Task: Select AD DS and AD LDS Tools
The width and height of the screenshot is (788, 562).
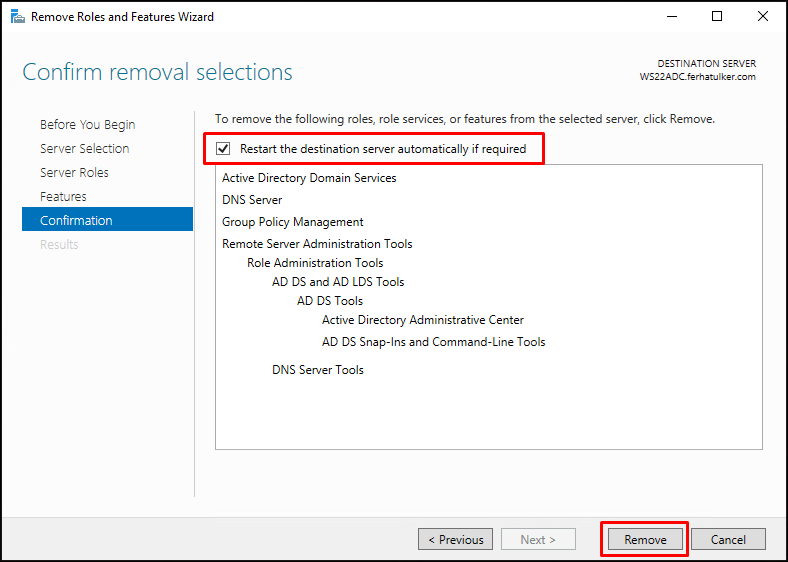Action: pos(338,282)
